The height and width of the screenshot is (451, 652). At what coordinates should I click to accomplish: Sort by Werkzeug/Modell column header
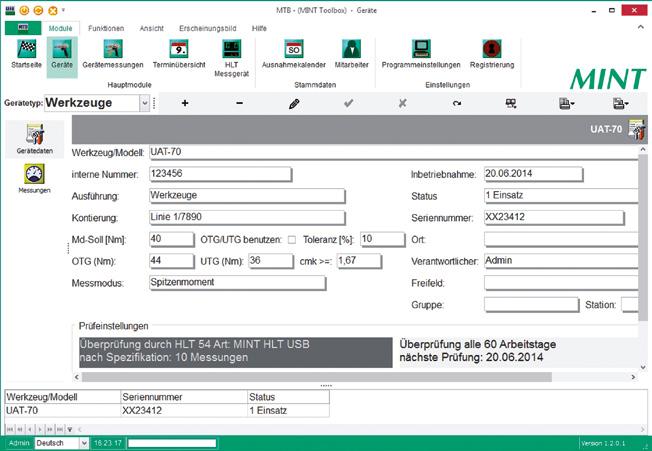point(63,397)
